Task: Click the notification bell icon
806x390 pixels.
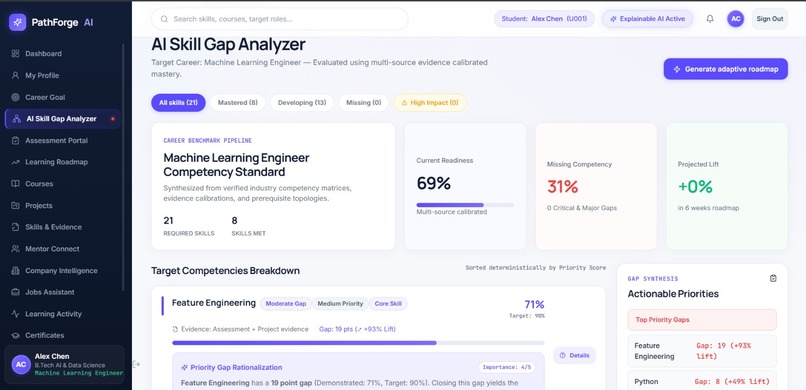Action: 710,19
